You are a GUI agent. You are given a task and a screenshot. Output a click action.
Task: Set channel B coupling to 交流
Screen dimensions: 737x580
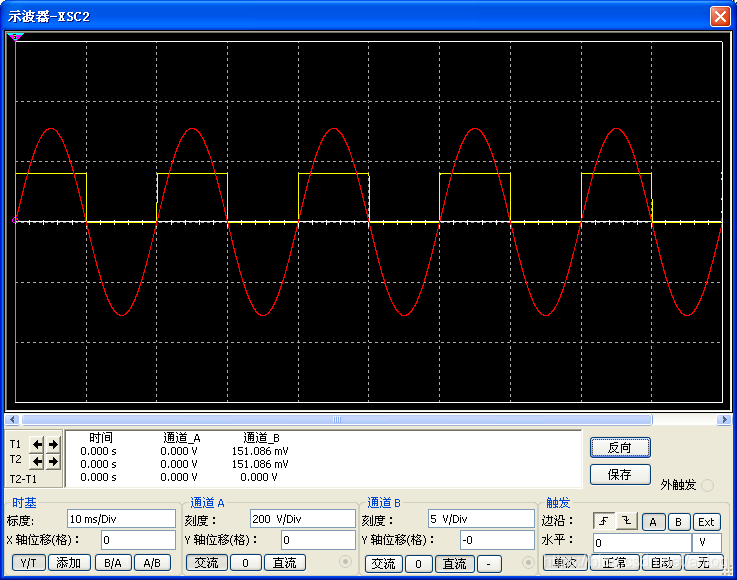pos(384,564)
